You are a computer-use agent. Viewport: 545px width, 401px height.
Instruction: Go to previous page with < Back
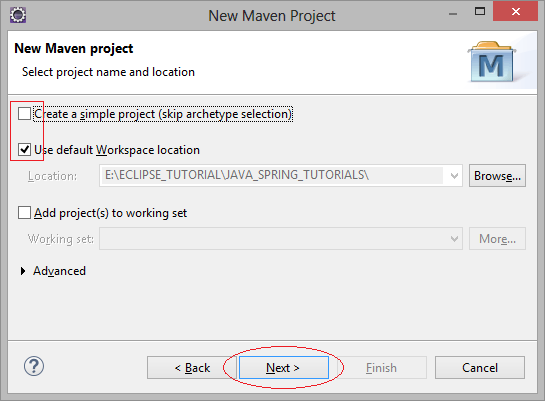pyautogui.click(x=192, y=368)
